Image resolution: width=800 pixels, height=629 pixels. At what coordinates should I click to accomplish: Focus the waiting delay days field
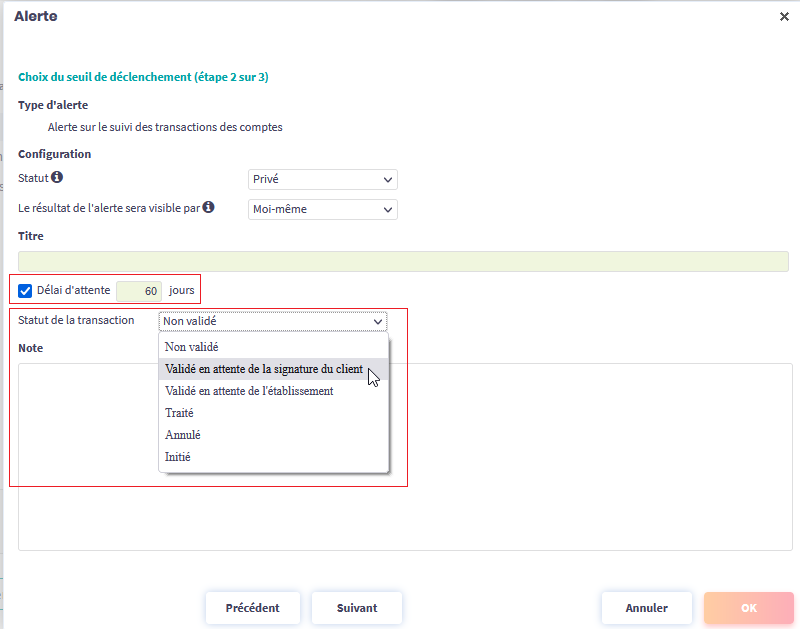(x=140, y=291)
